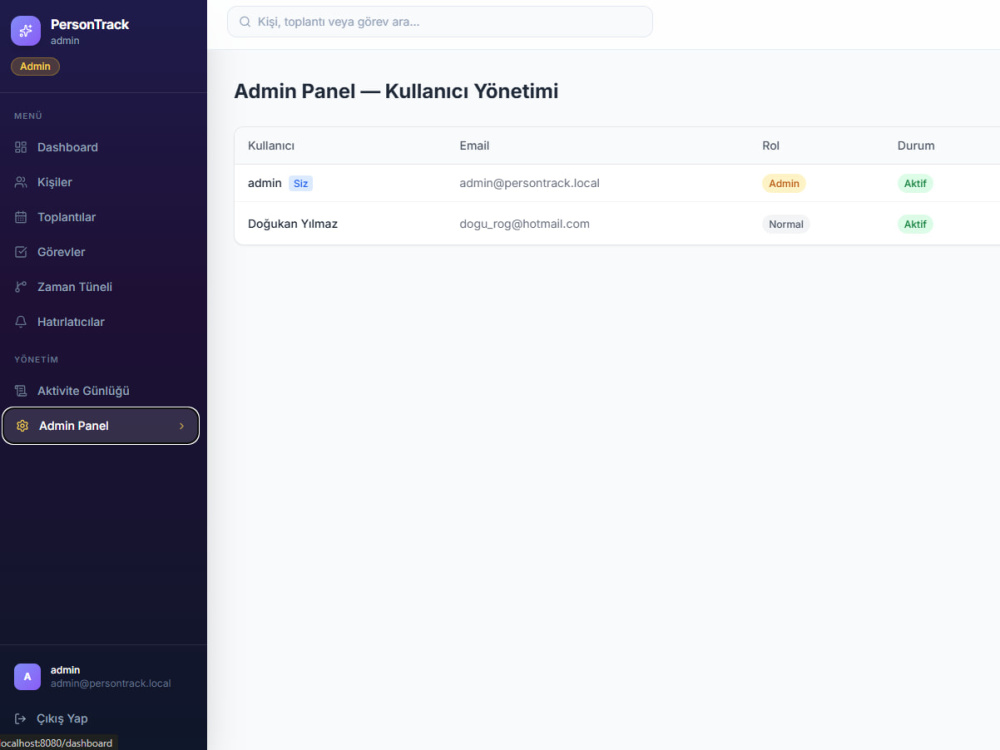The height and width of the screenshot is (750, 1000).
Task: Select the Hatırlatıcılar menu entry
Action: 101,322
